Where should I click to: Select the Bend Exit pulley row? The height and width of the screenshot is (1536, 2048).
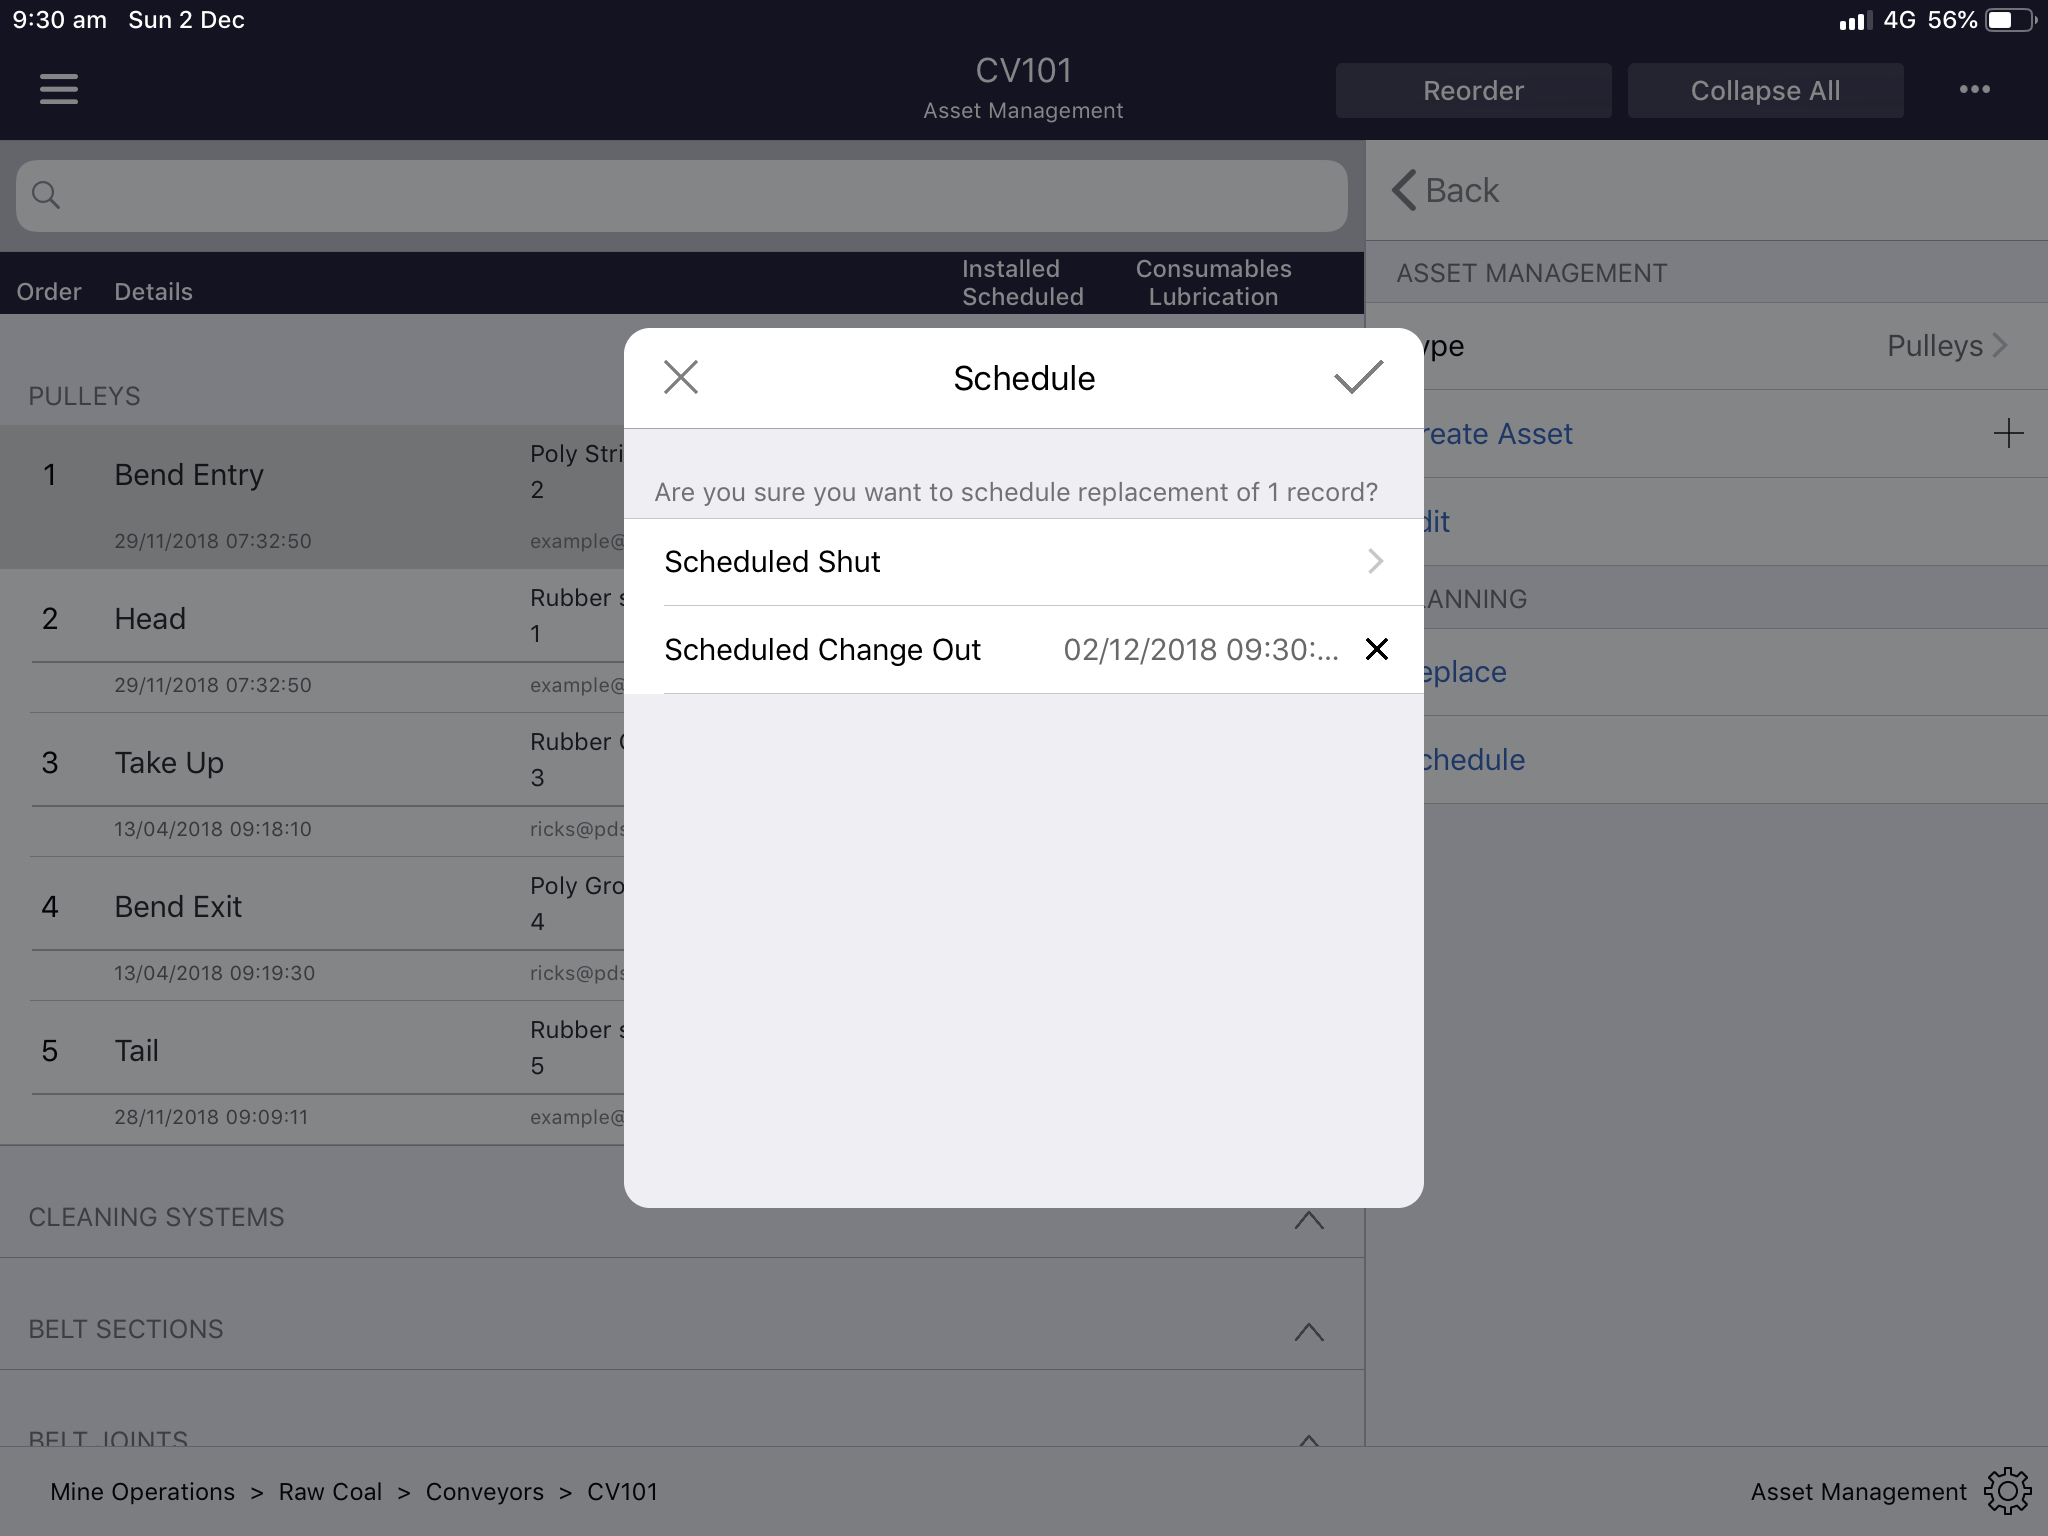coord(312,929)
